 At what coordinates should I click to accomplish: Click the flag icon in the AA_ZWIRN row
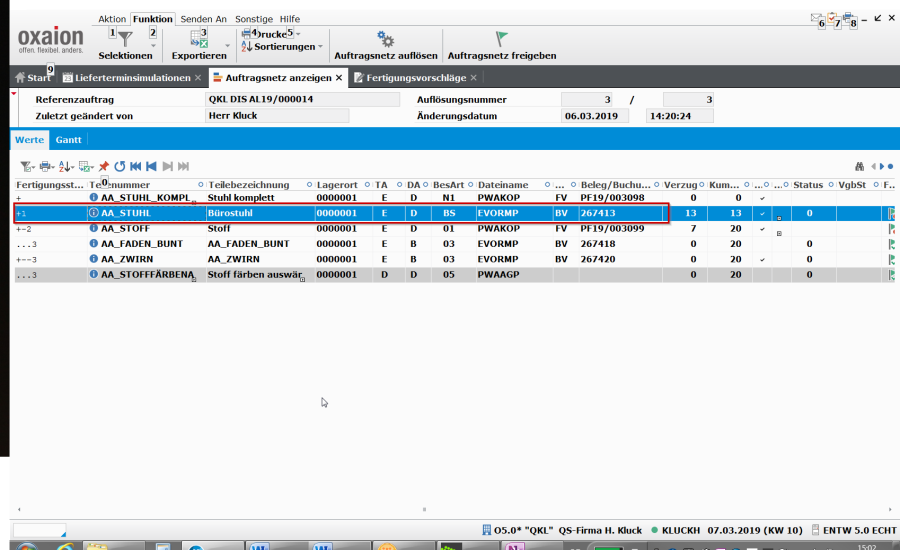[891, 259]
